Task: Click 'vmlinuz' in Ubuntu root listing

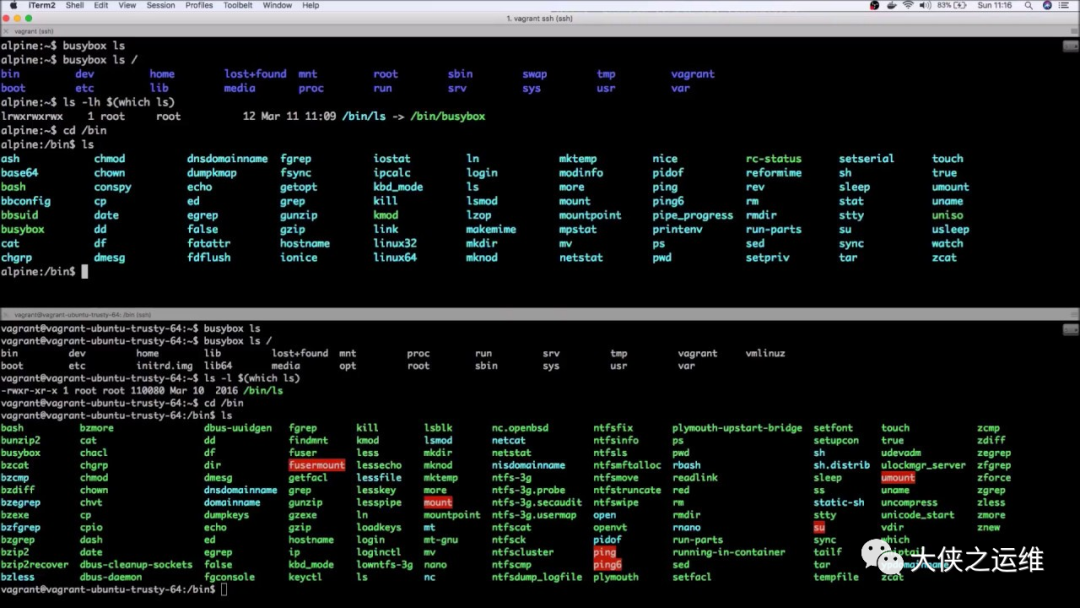Action: click(x=765, y=353)
